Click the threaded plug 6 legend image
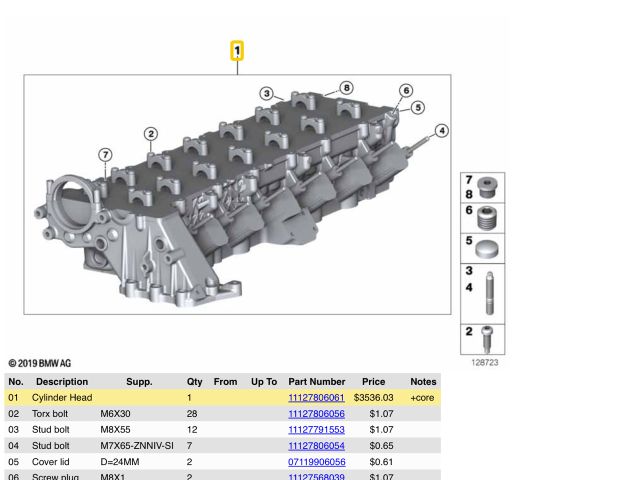 click(x=487, y=218)
